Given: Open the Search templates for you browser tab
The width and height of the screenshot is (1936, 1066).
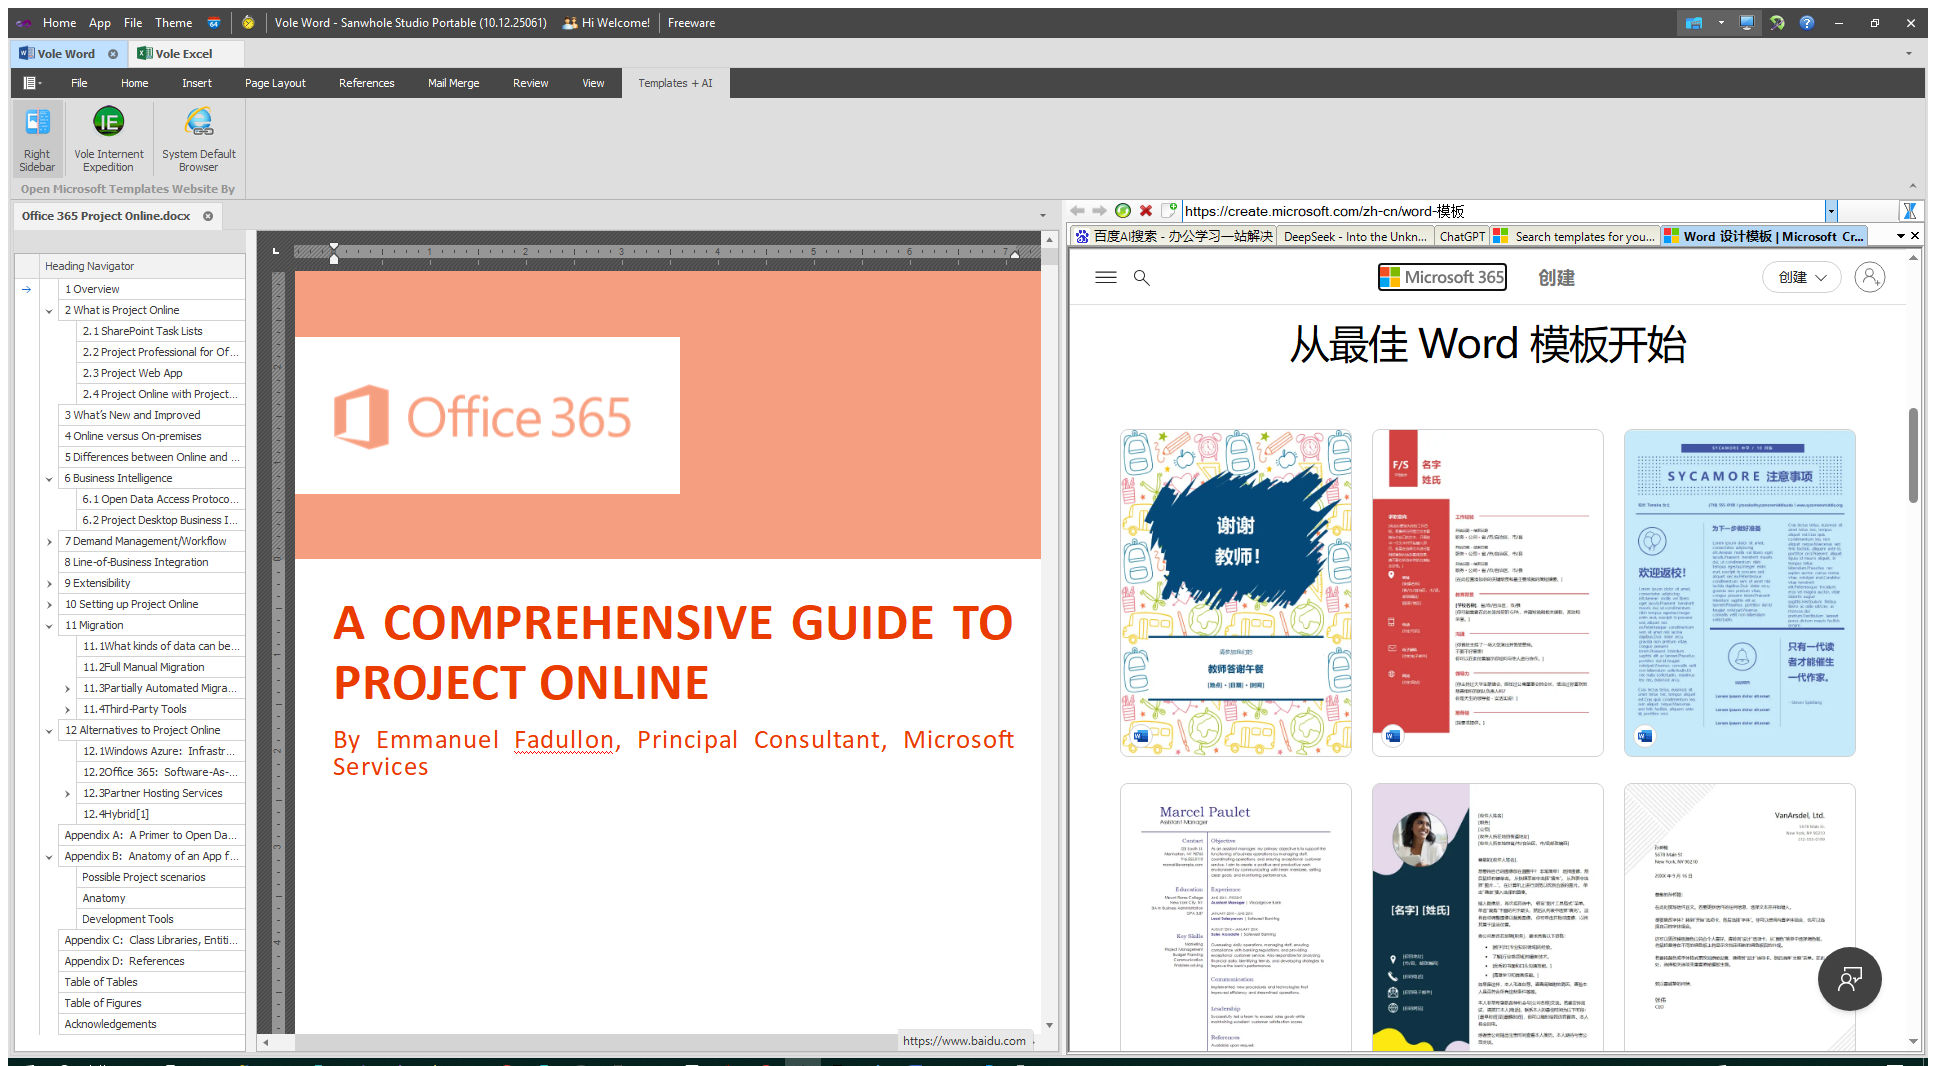Looking at the screenshot, I should (x=1574, y=236).
